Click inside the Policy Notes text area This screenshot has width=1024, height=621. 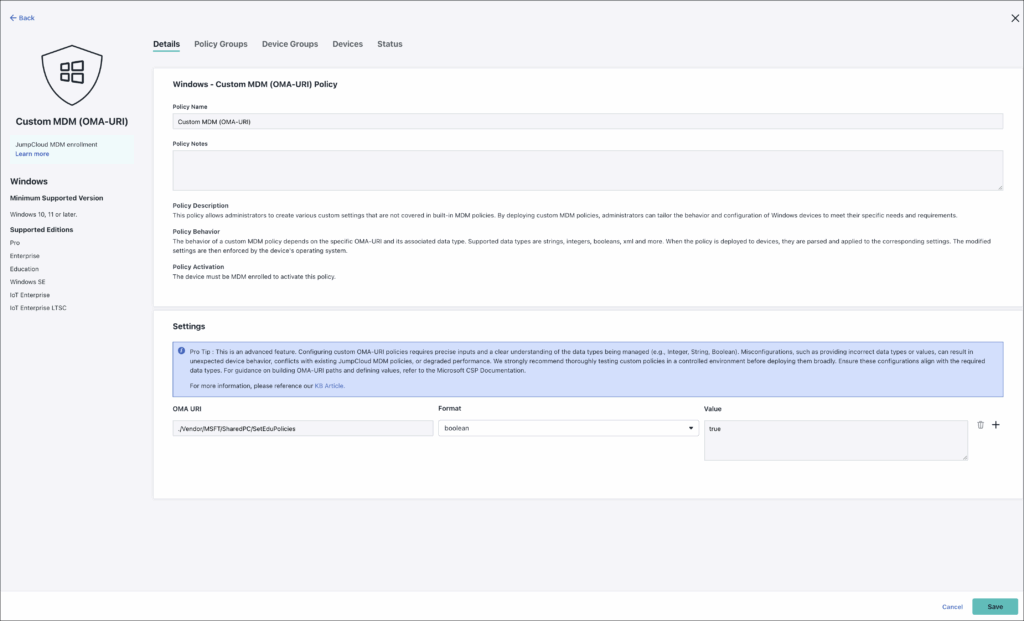pyautogui.click(x=587, y=170)
